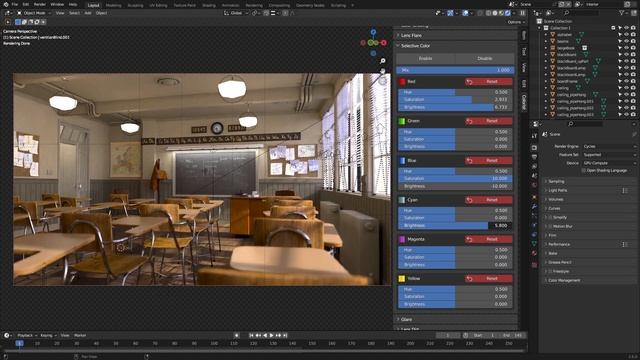Expand the Sampling render panel
This screenshot has width=640, height=360.
590,181
